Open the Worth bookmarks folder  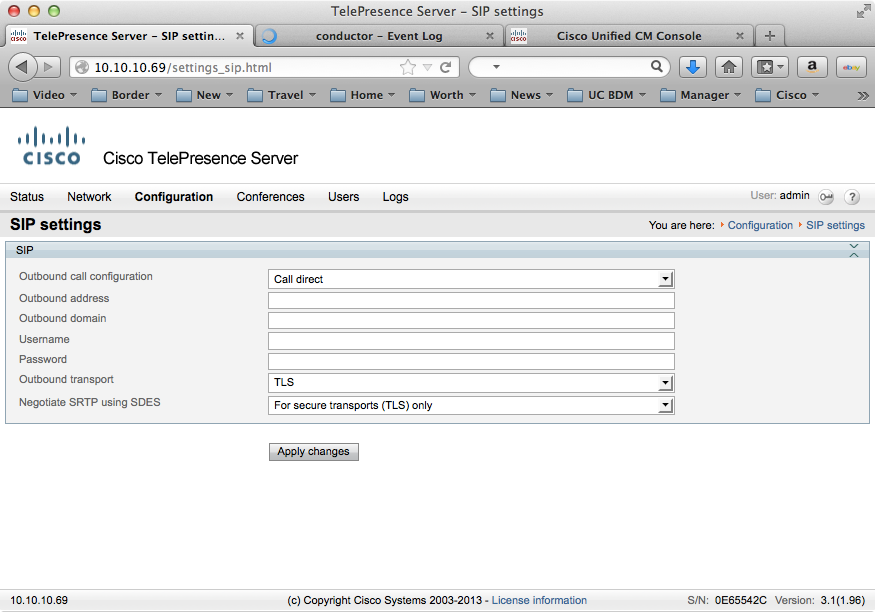(442, 95)
